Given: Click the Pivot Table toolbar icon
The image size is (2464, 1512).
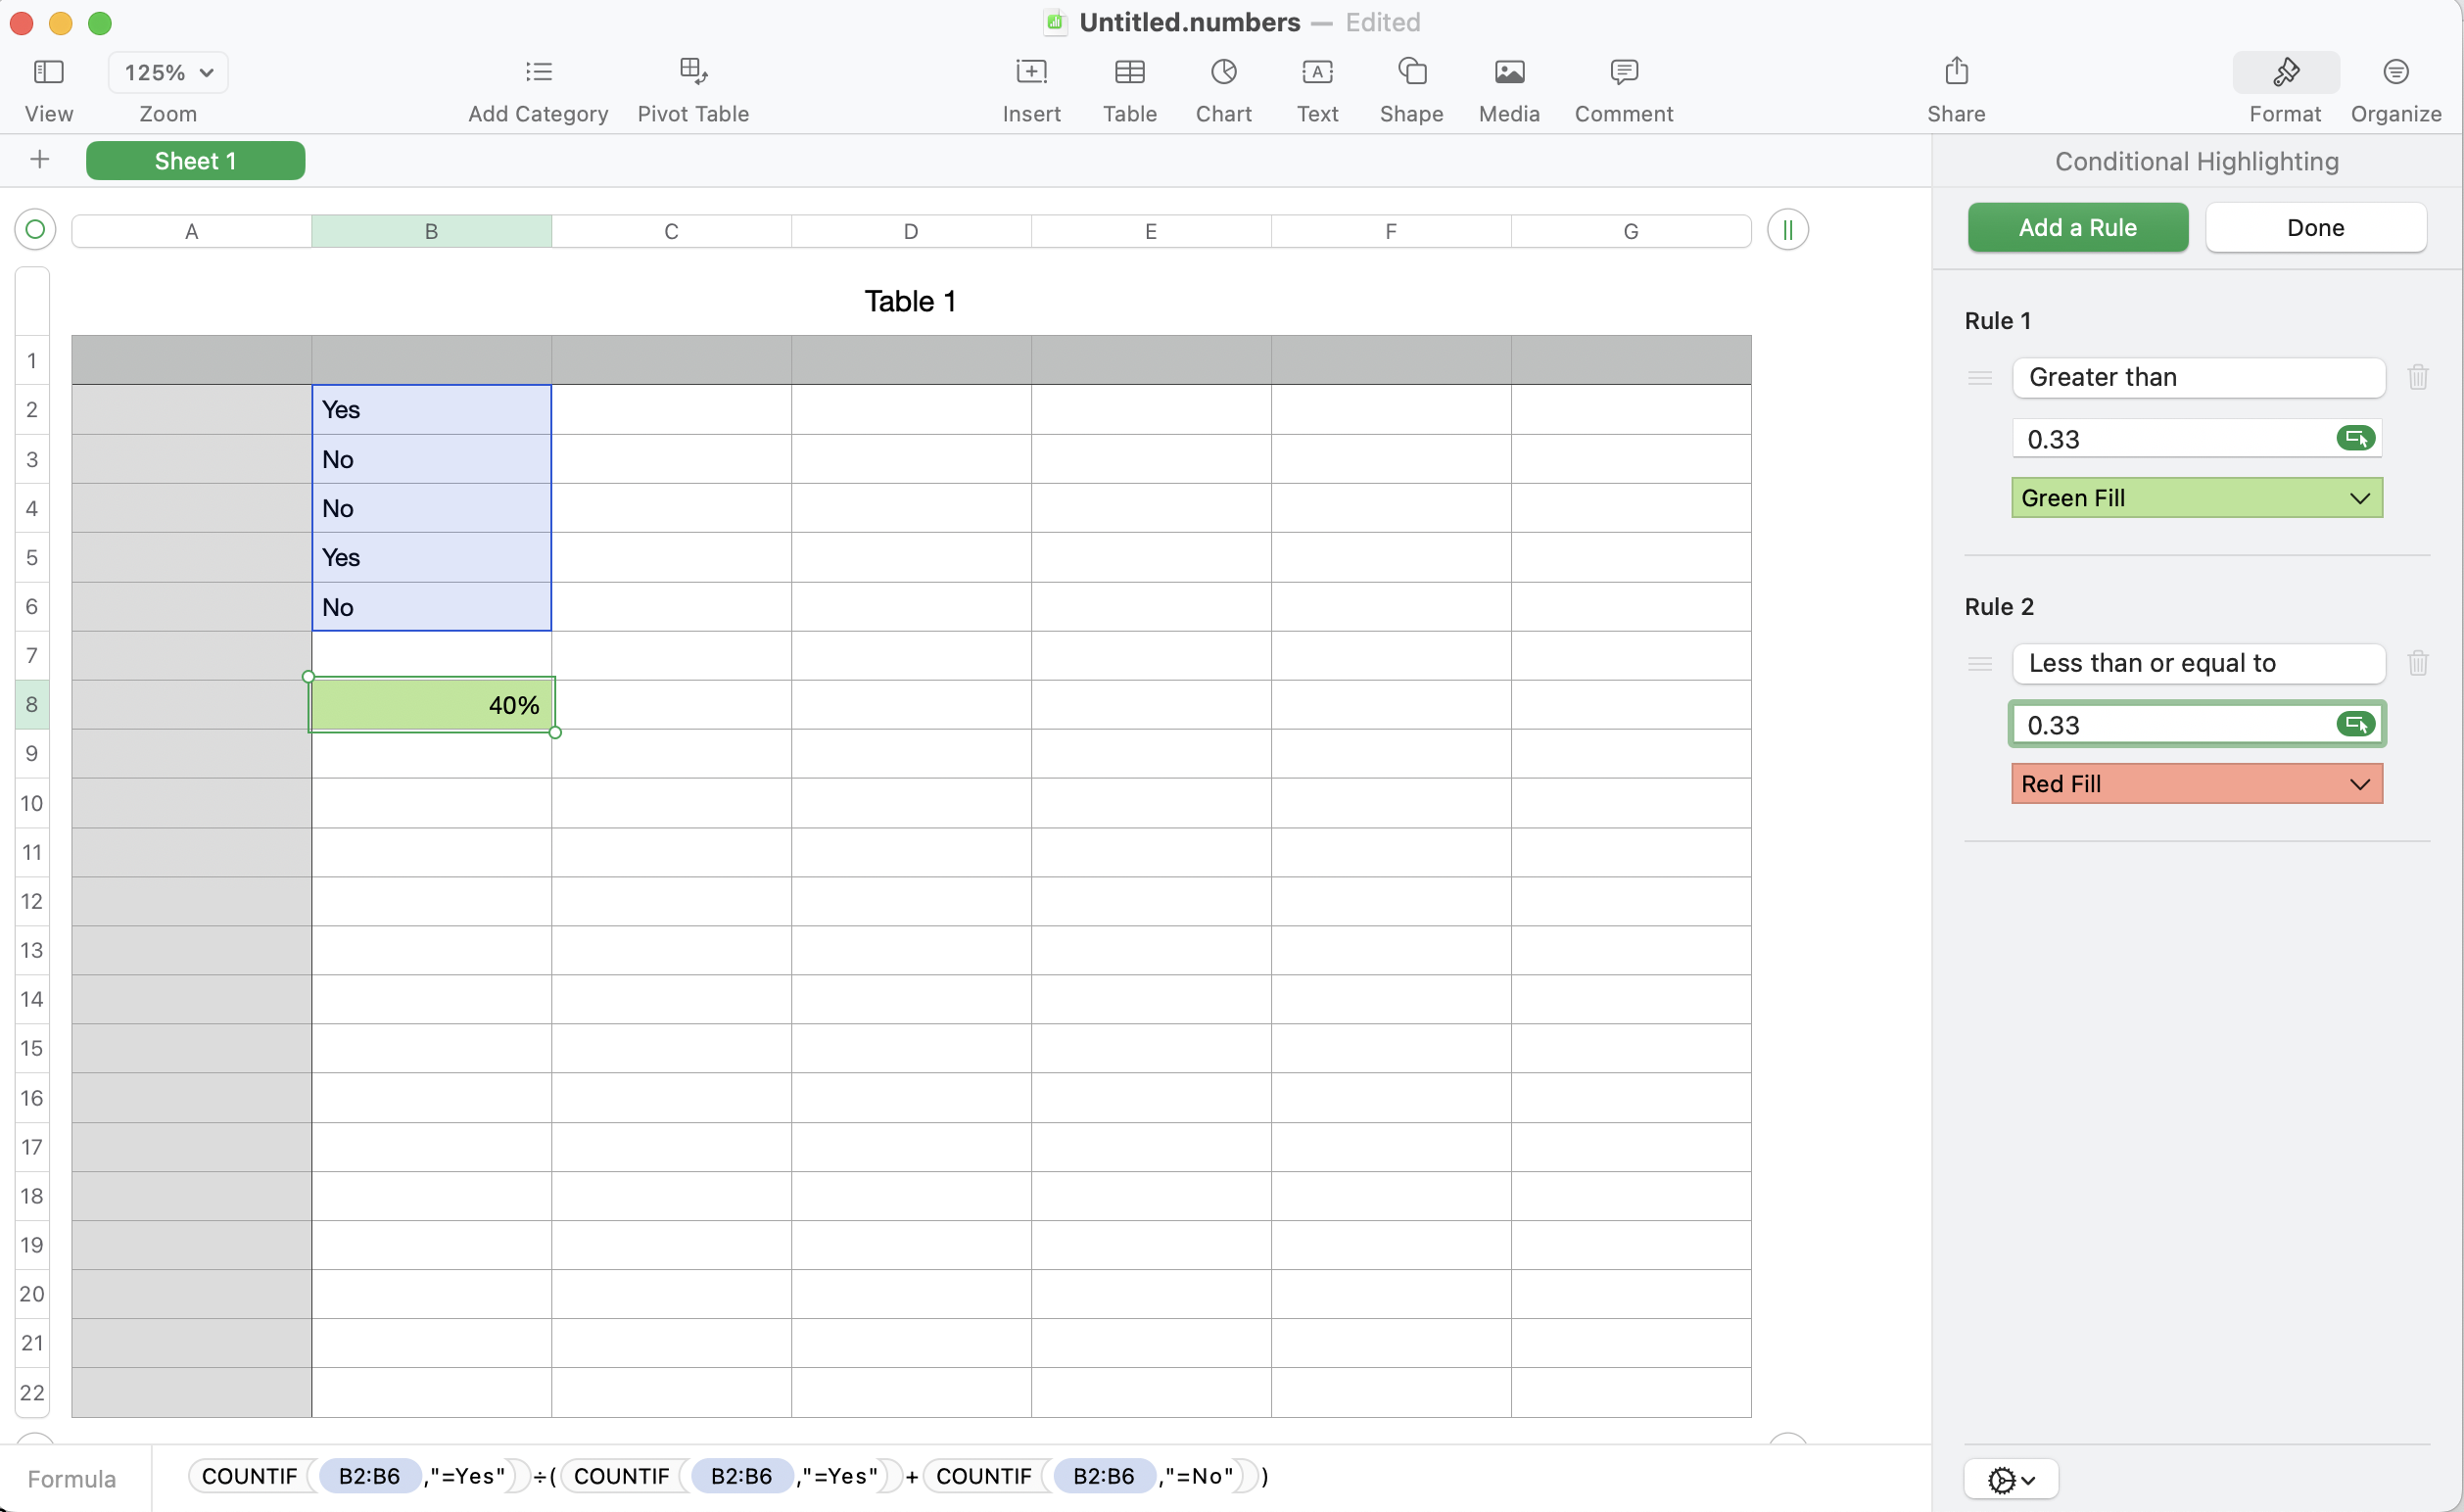Looking at the screenshot, I should [693, 72].
